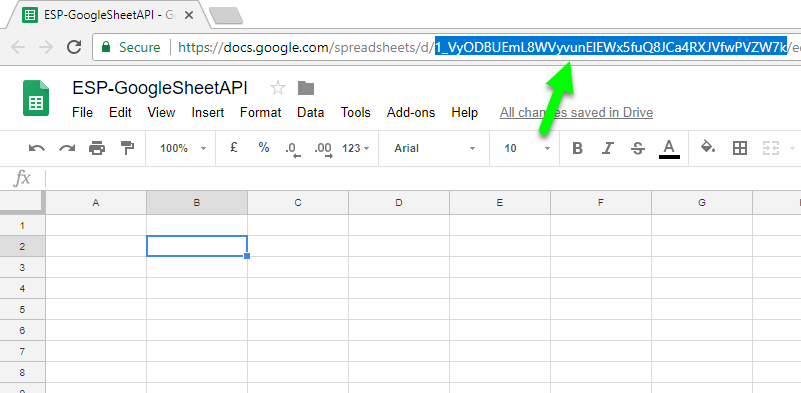Open the Borders grid icon
801x393 pixels.
pyautogui.click(x=740, y=148)
